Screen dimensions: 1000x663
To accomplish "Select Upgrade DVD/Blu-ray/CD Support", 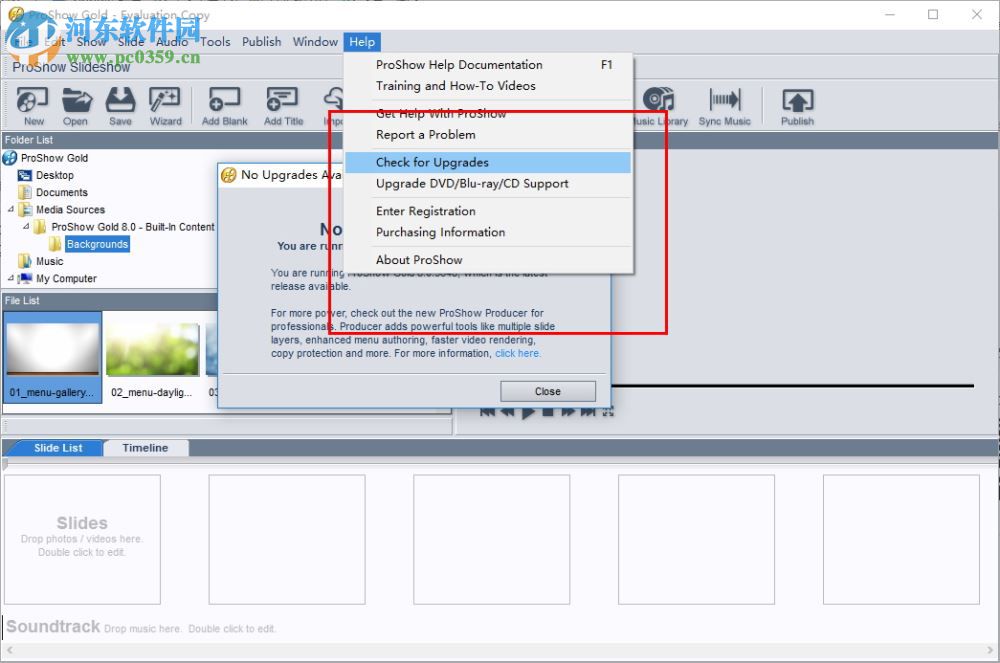I will click(x=489, y=184).
